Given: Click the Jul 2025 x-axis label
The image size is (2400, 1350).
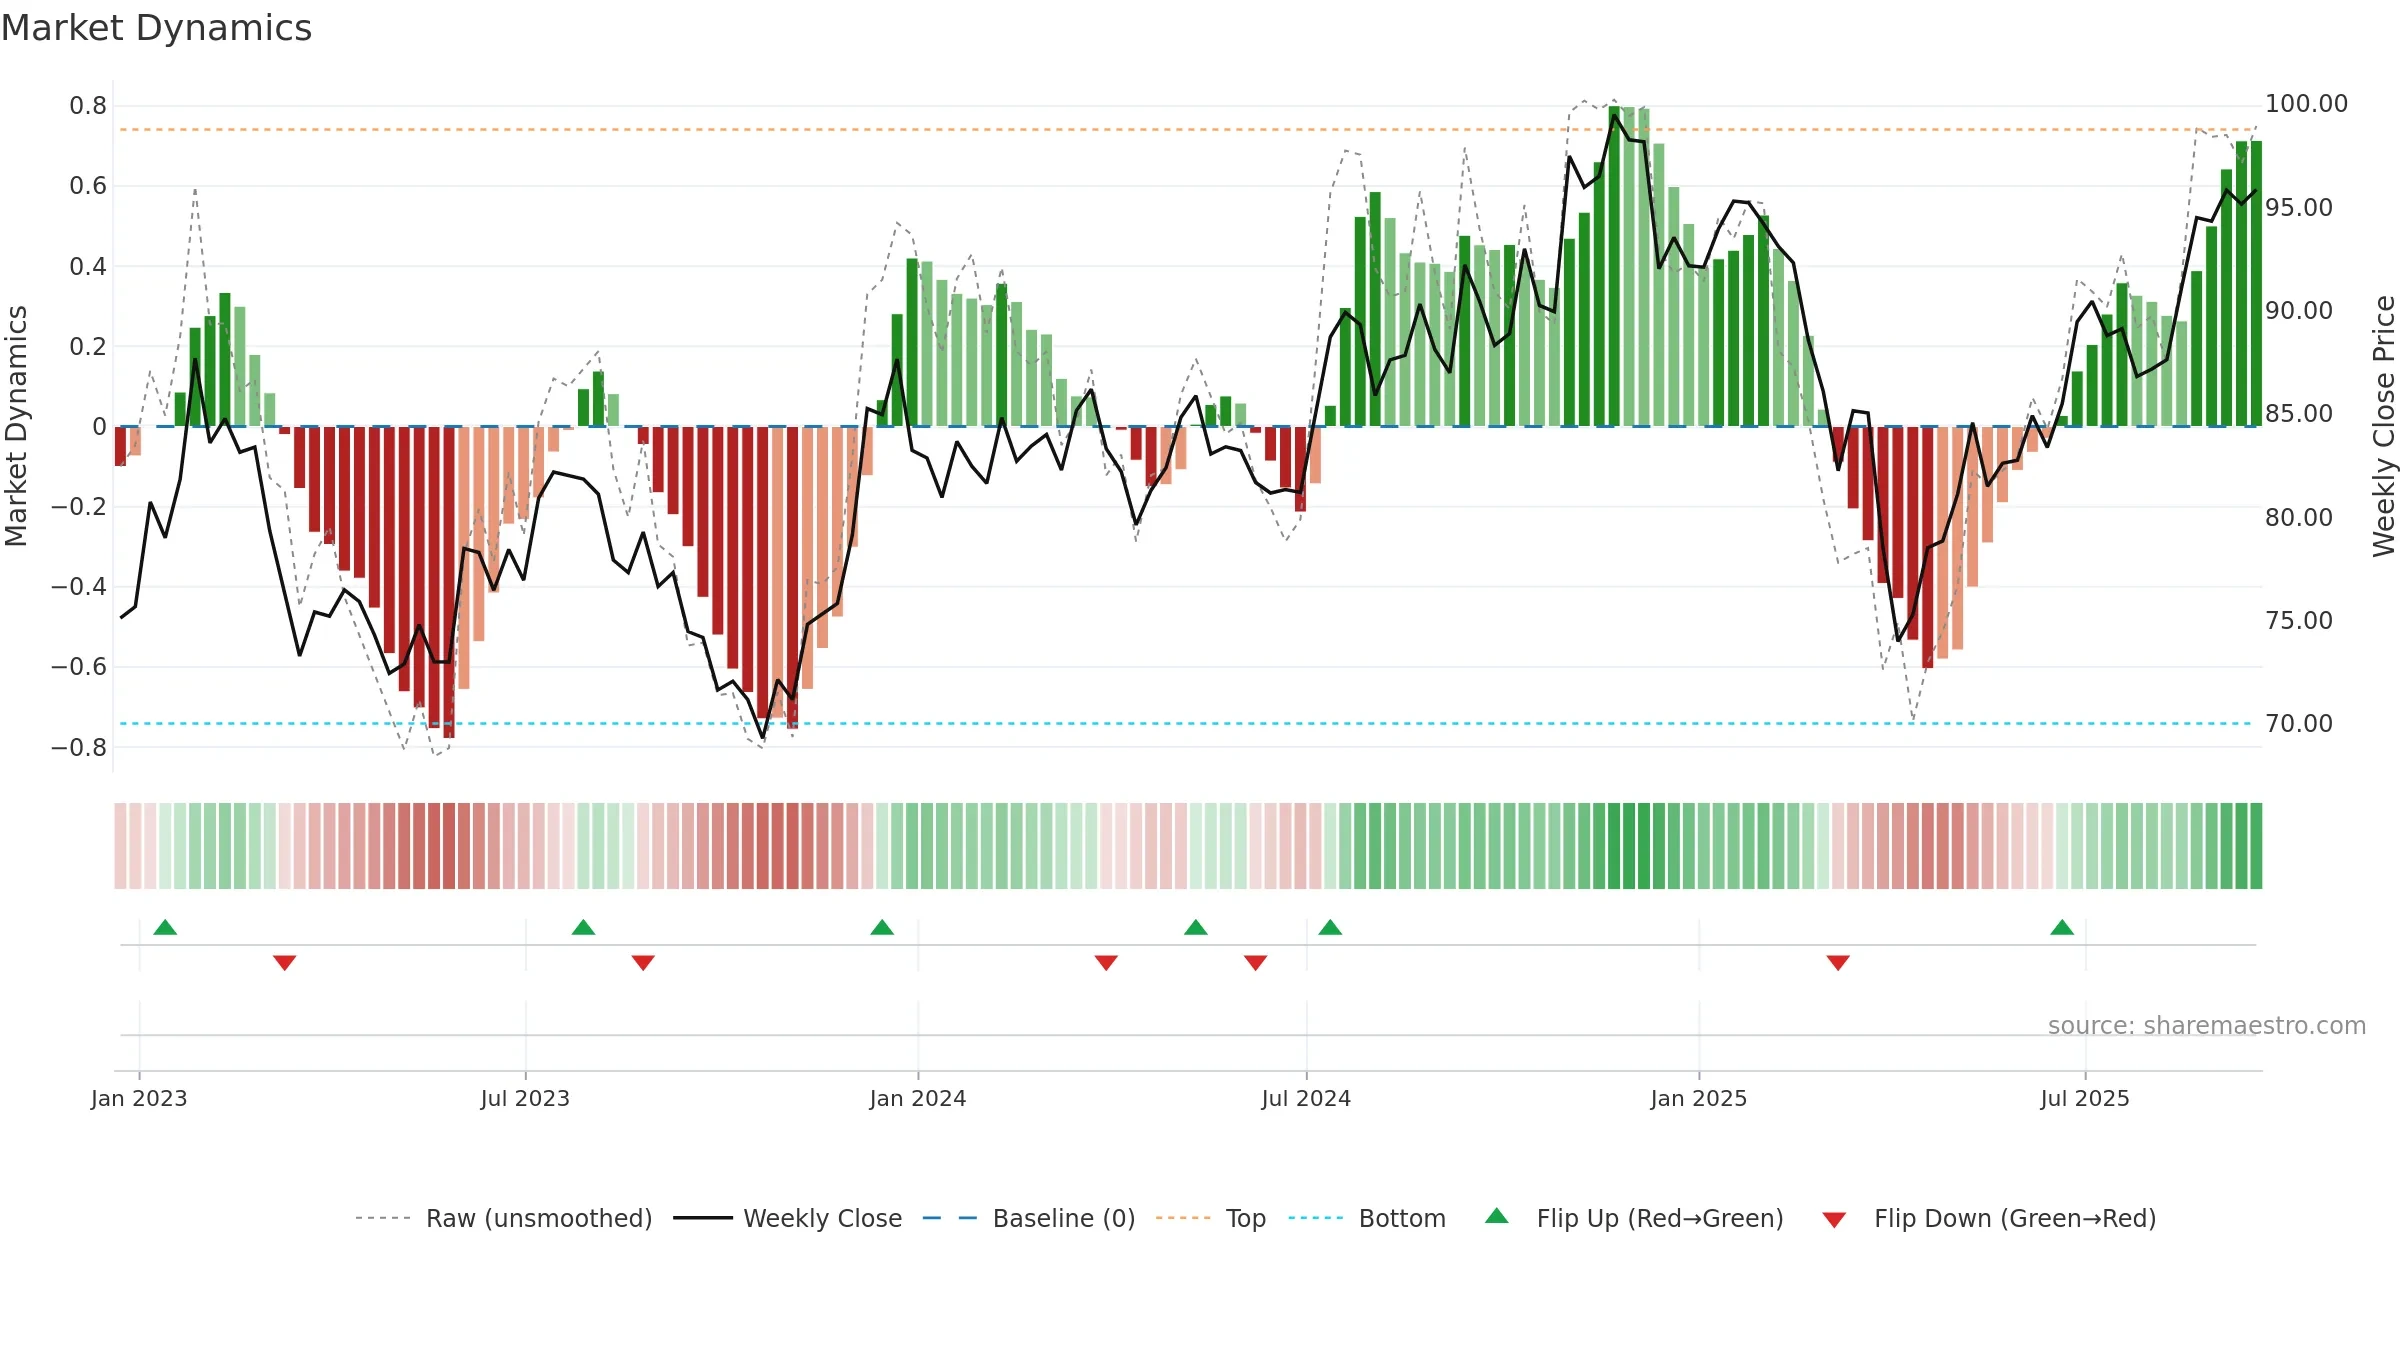Looking at the screenshot, I should click(2085, 1098).
